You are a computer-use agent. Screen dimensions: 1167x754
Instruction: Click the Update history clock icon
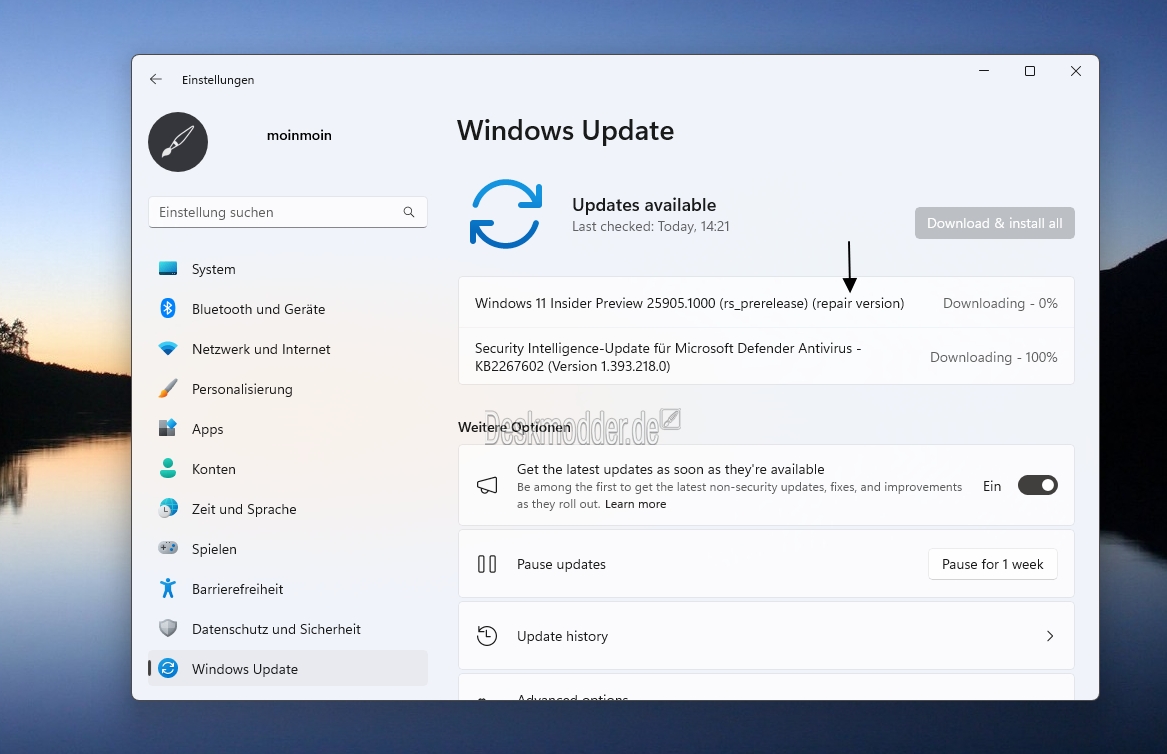[487, 636]
